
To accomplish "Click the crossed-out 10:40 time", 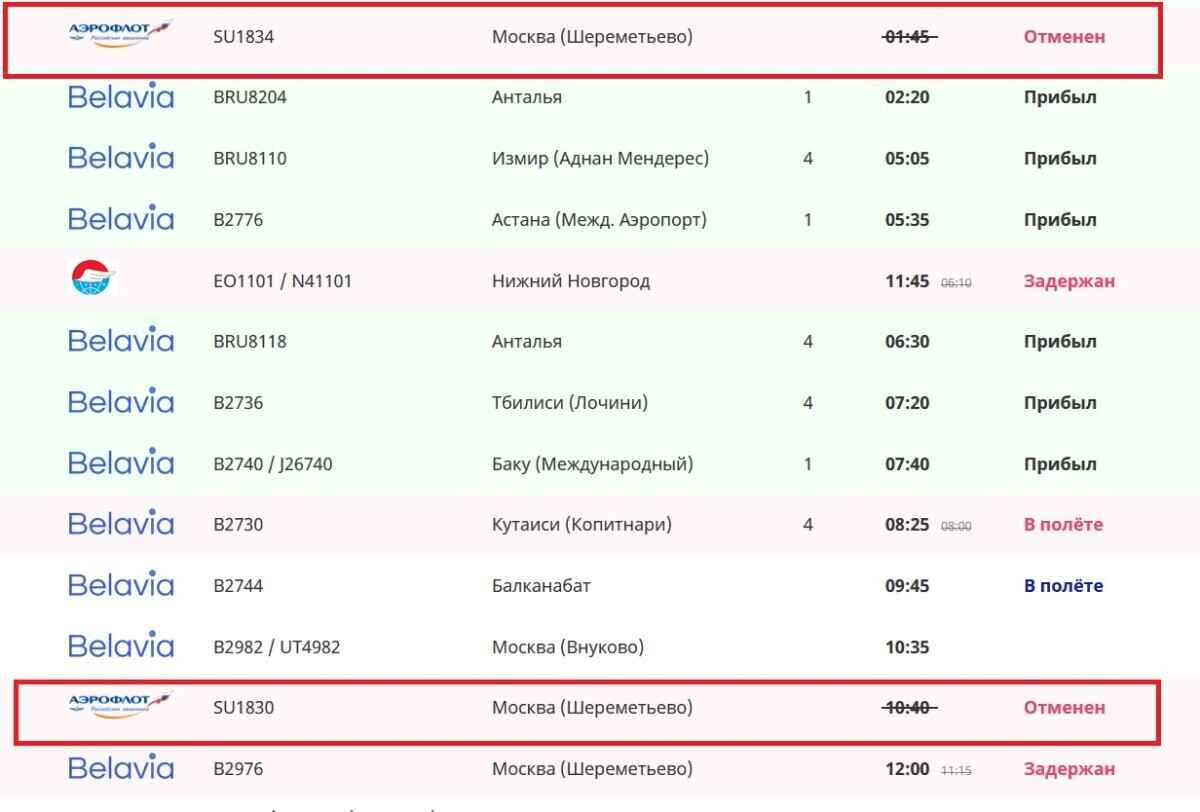I will pyautogui.click(x=909, y=708).
